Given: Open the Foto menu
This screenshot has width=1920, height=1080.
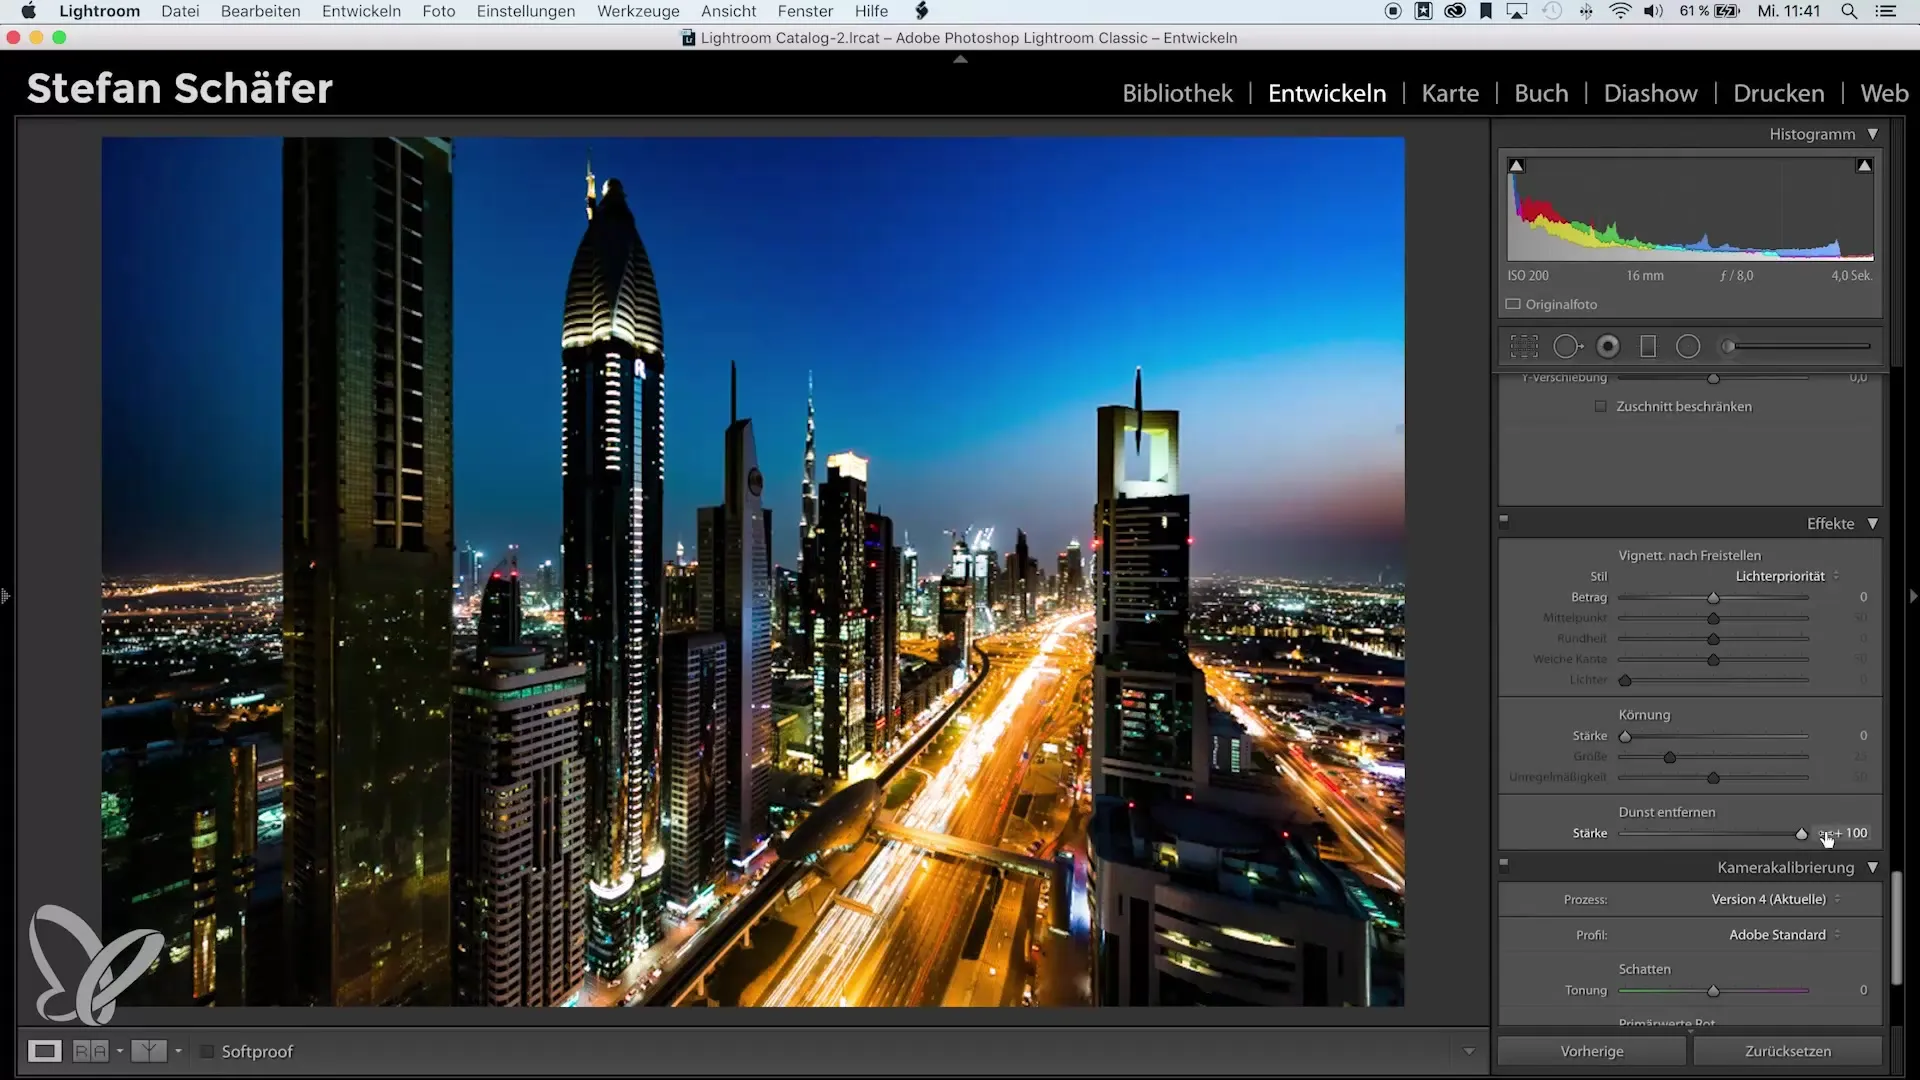Looking at the screenshot, I should pyautogui.click(x=438, y=11).
